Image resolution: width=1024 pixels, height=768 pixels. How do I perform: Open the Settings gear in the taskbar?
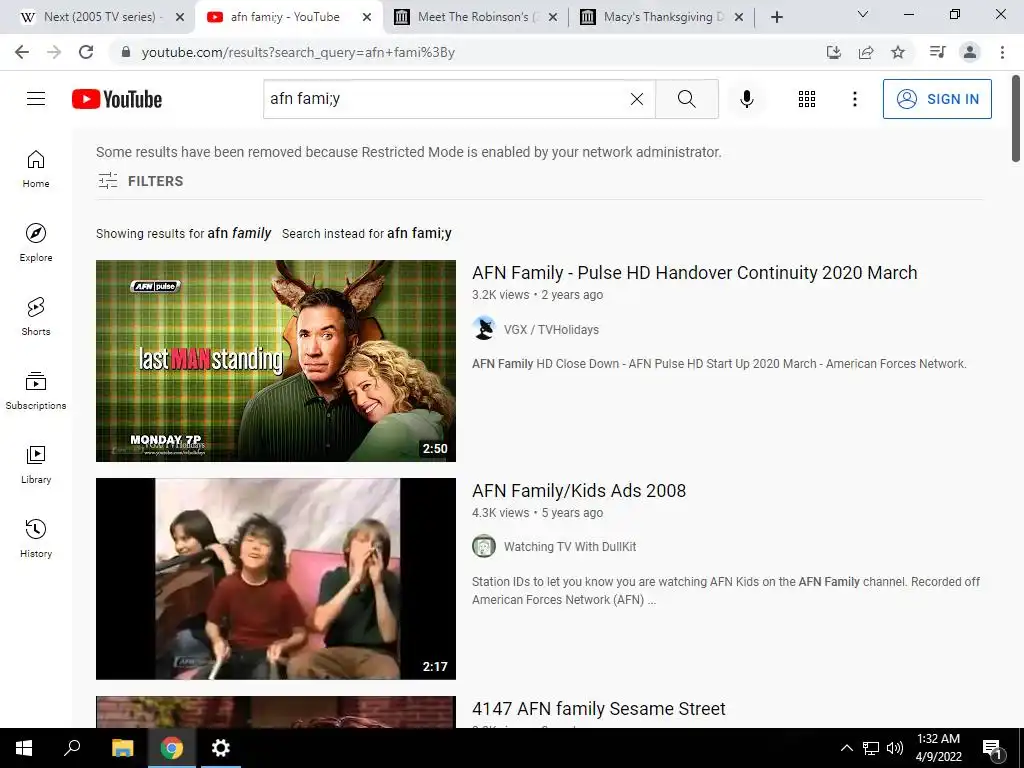coord(221,748)
